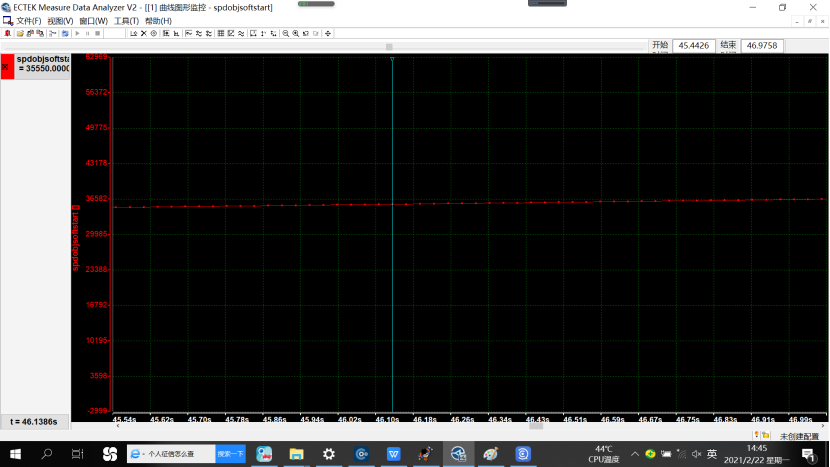This screenshot has width=830, height=467.
Task: Click the horizontal scrollbar thumb below chart
Action: tap(536, 426)
